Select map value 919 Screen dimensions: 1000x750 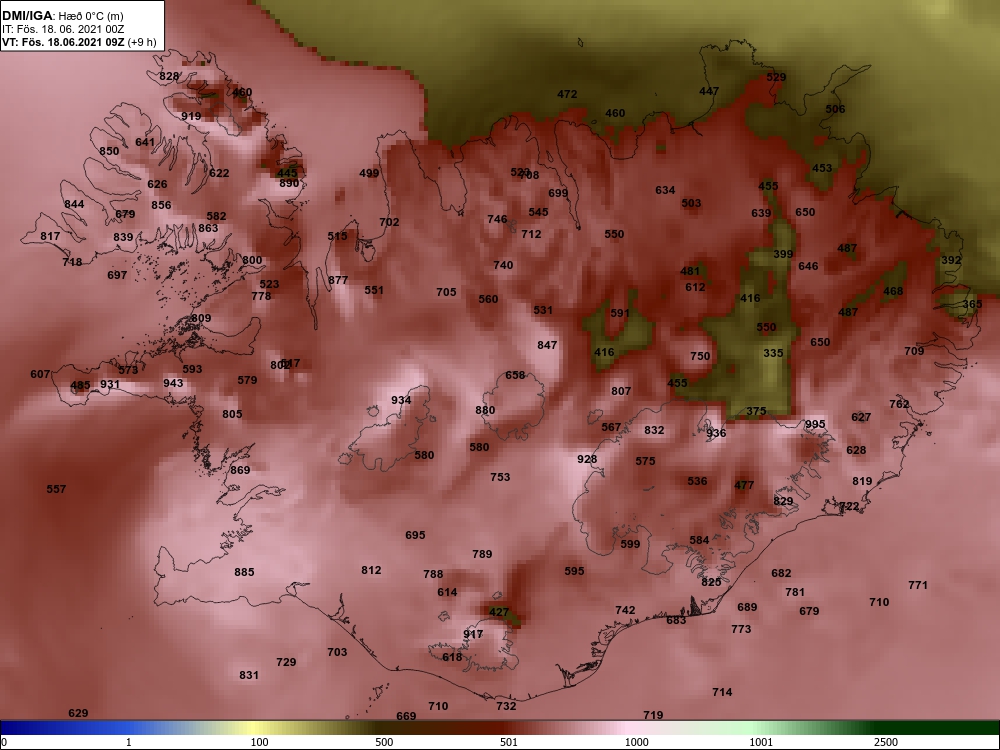click(191, 116)
